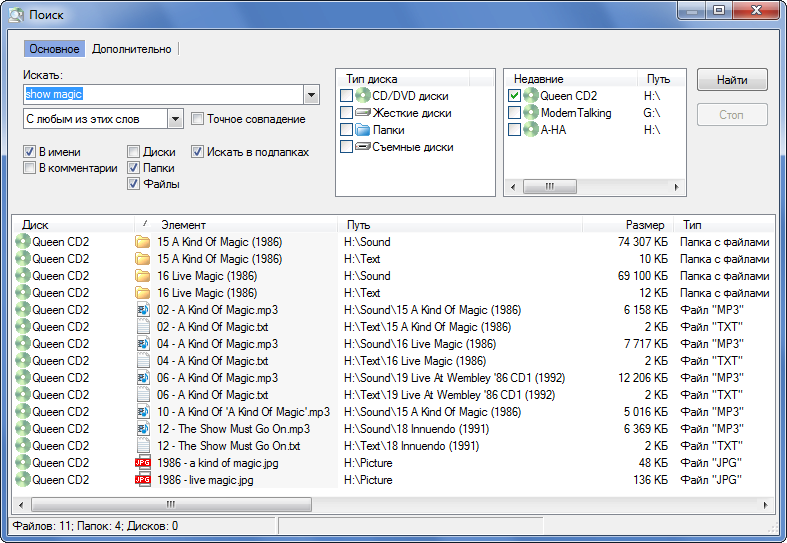Image resolution: width=787 pixels, height=543 pixels.
Task: Click the hard disks drive icon
Action: click(x=363, y=113)
